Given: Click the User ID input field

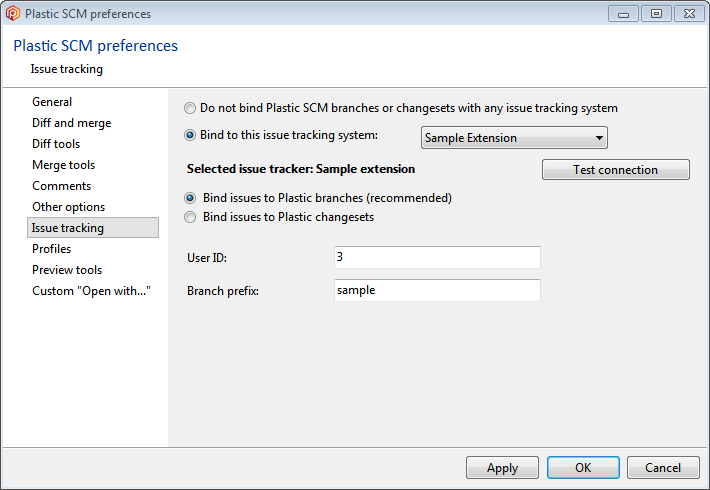Looking at the screenshot, I should (437, 257).
